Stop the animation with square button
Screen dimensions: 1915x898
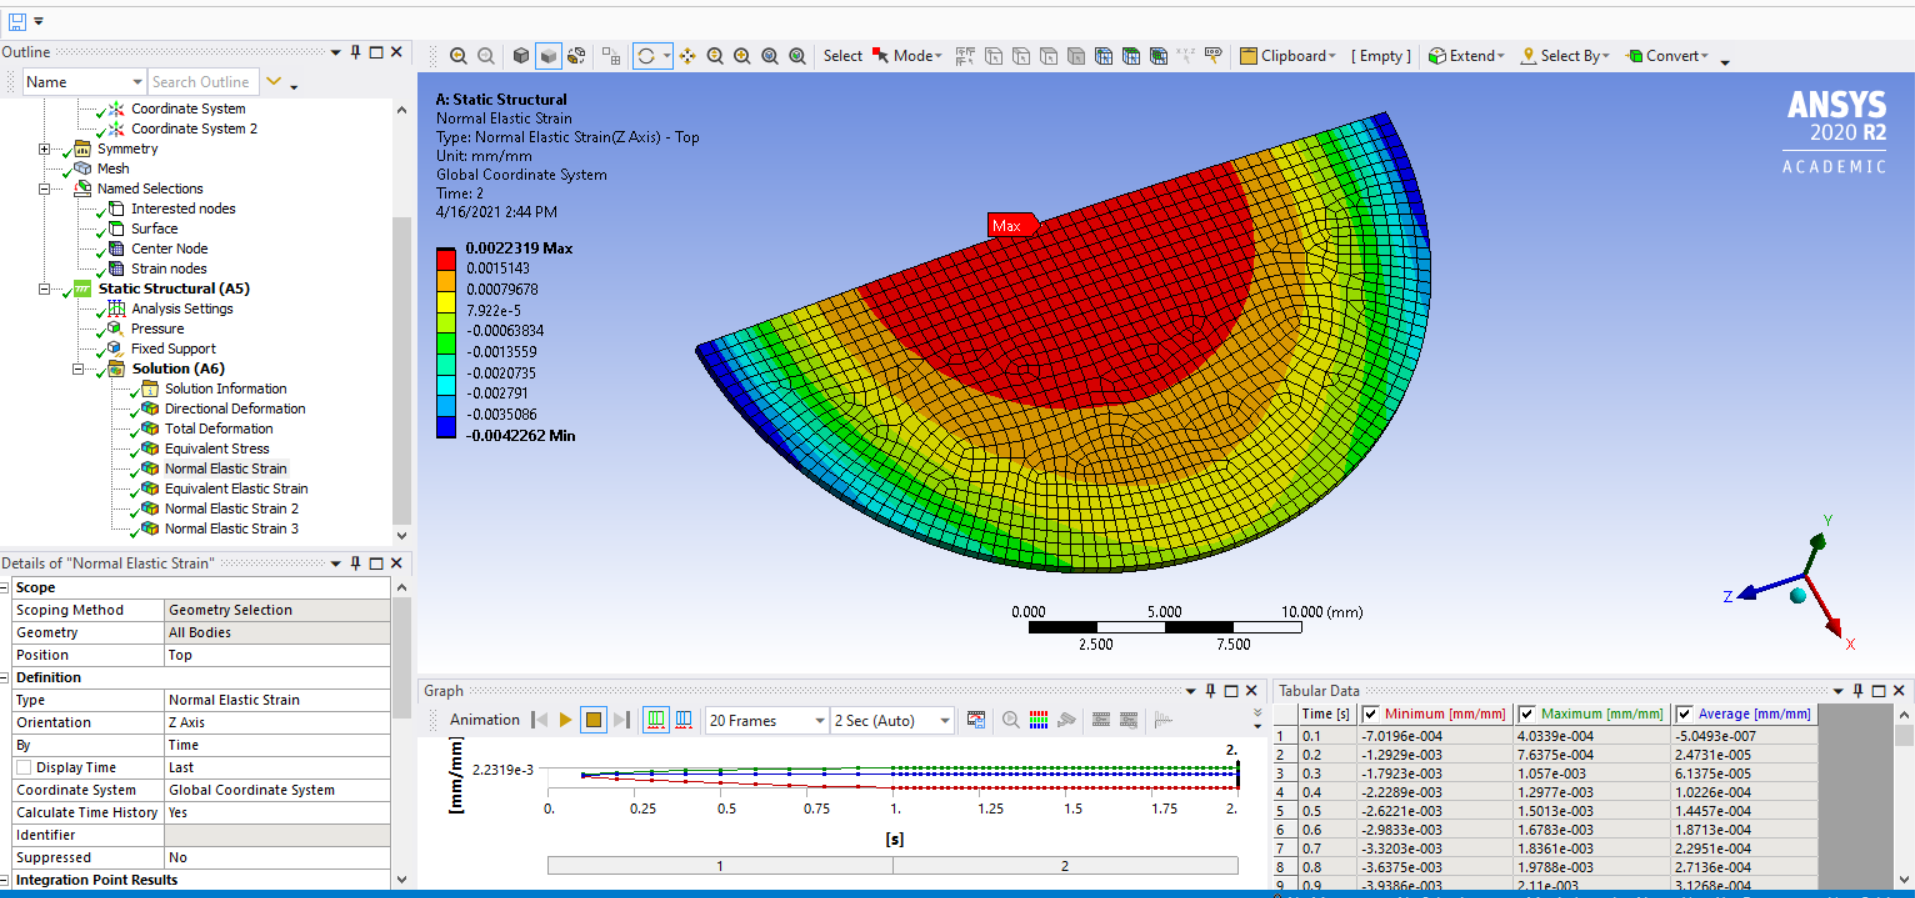pyautogui.click(x=593, y=720)
